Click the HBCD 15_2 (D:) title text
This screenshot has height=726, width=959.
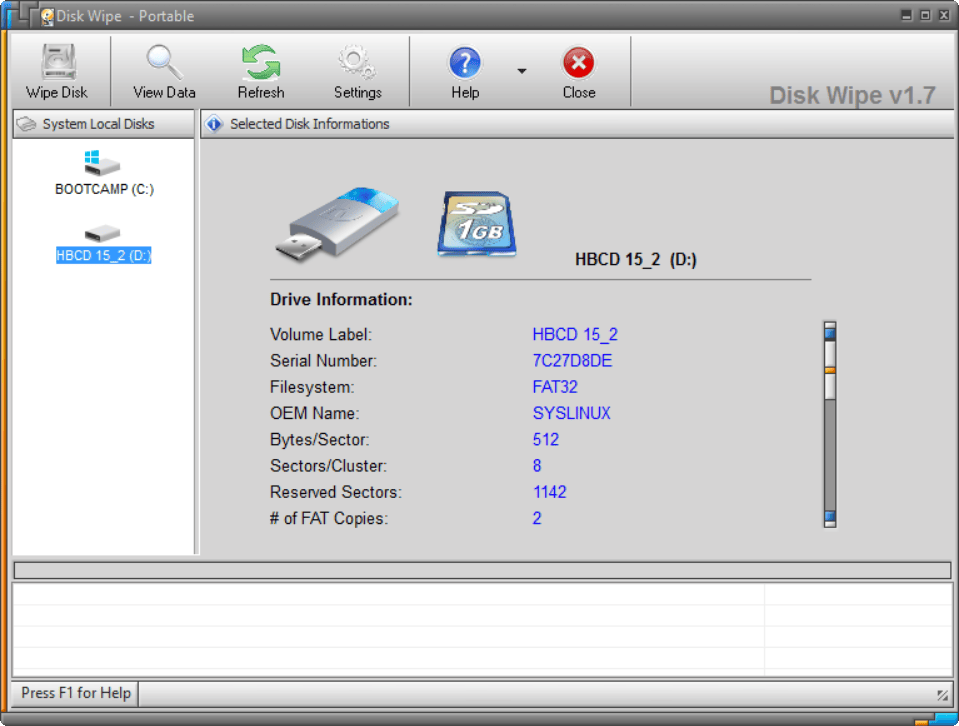[x=635, y=259]
